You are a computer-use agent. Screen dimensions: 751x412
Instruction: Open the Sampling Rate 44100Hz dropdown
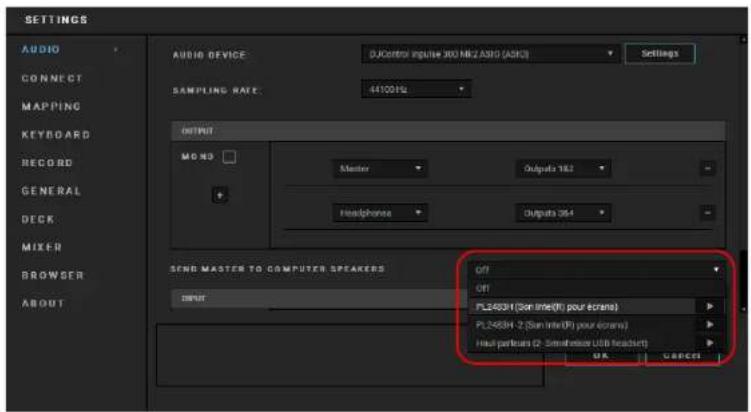click(x=416, y=89)
